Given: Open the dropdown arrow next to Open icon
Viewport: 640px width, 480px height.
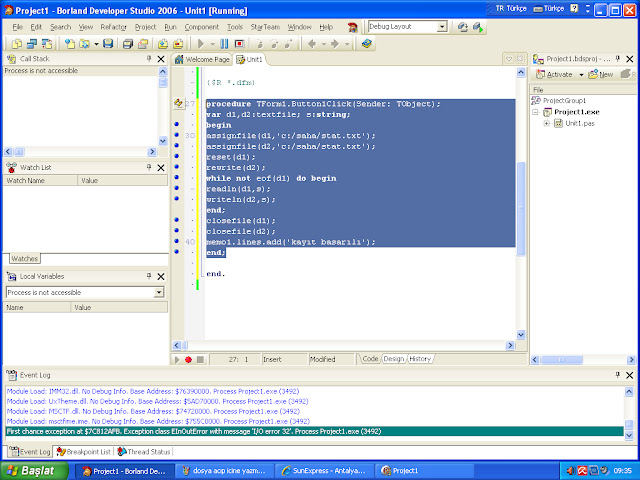Looking at the screenshot, I should [x=96, y=44].
